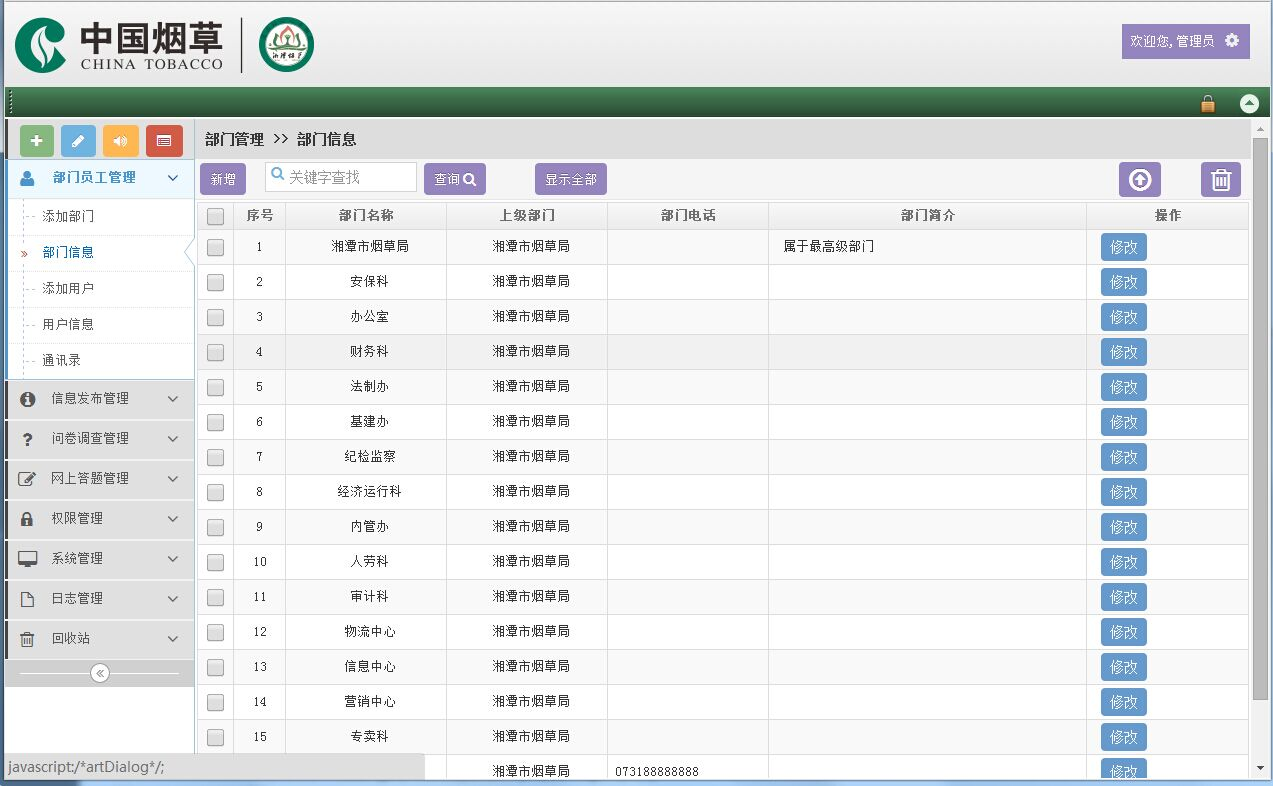Select the checkbox for 财务科 row
Viewport: 1273px width, 786px height.
215,352
